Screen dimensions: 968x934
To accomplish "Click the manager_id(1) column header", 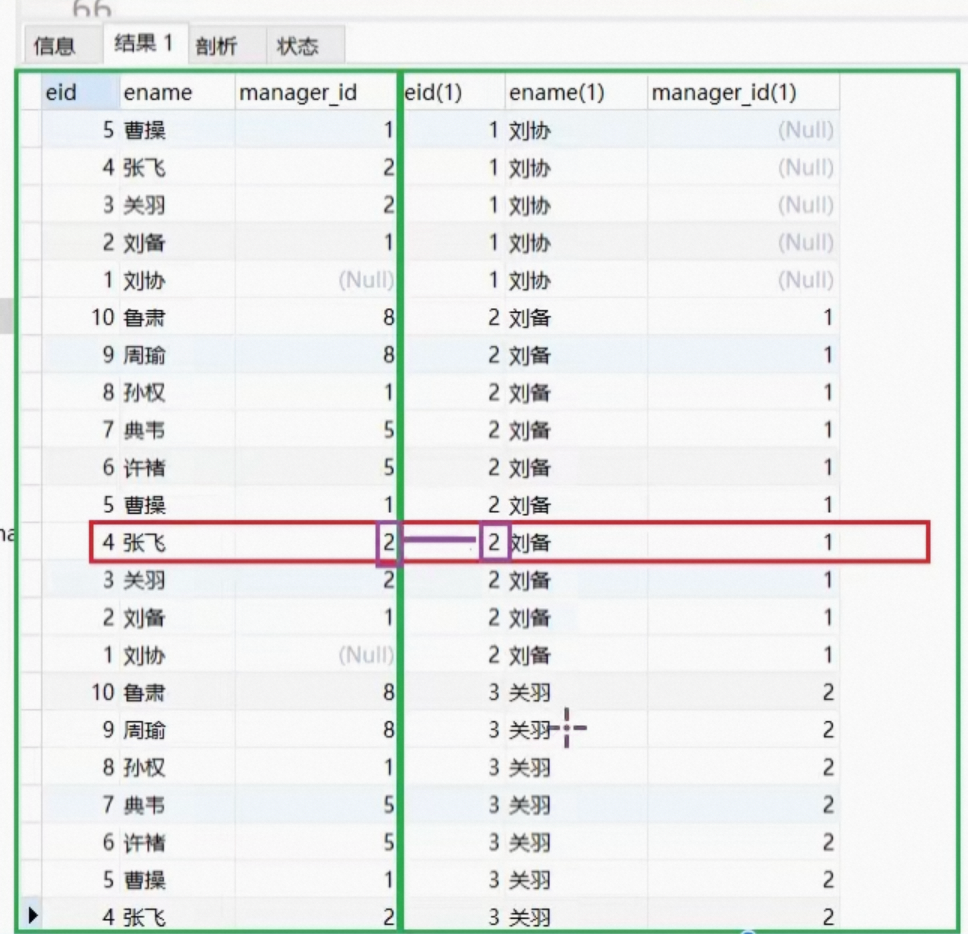I will click(x=743, y=93).
